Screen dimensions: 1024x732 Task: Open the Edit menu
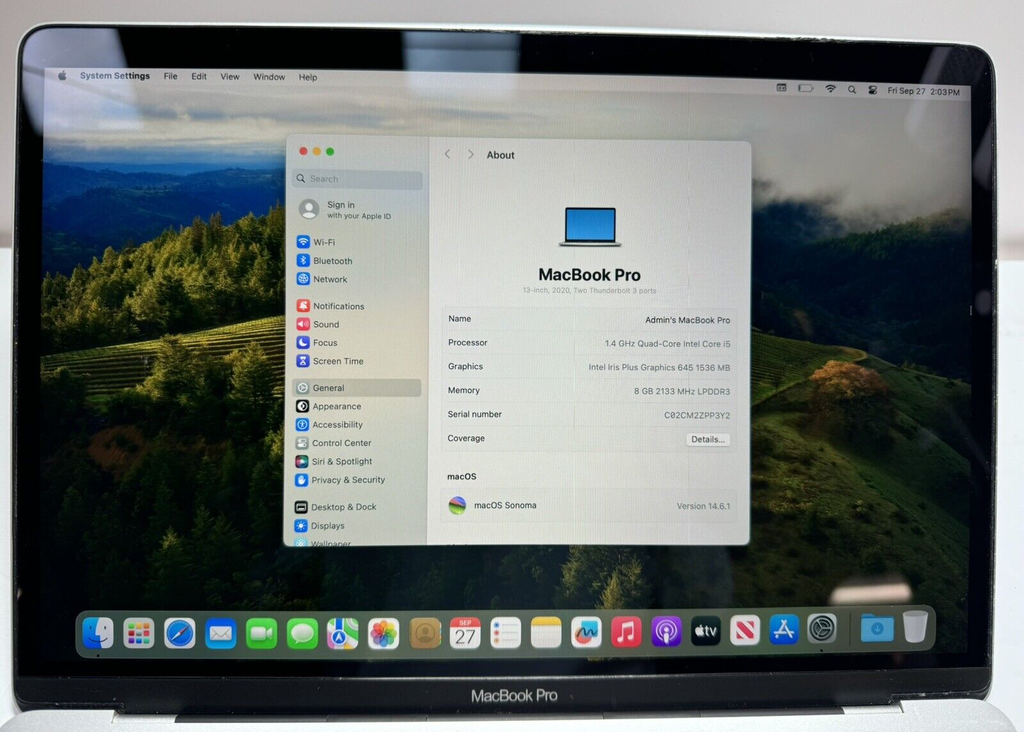(199, 76)
